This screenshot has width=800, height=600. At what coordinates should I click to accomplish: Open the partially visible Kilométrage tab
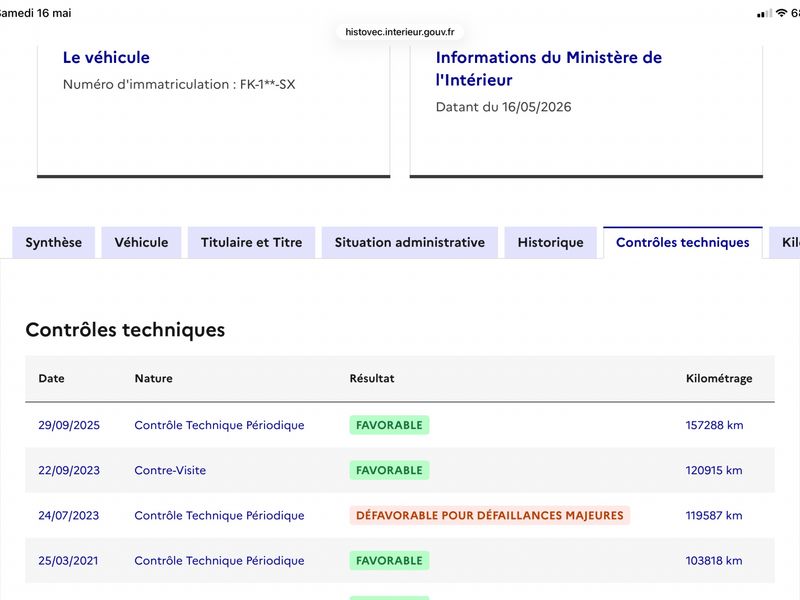pos(786,242)
